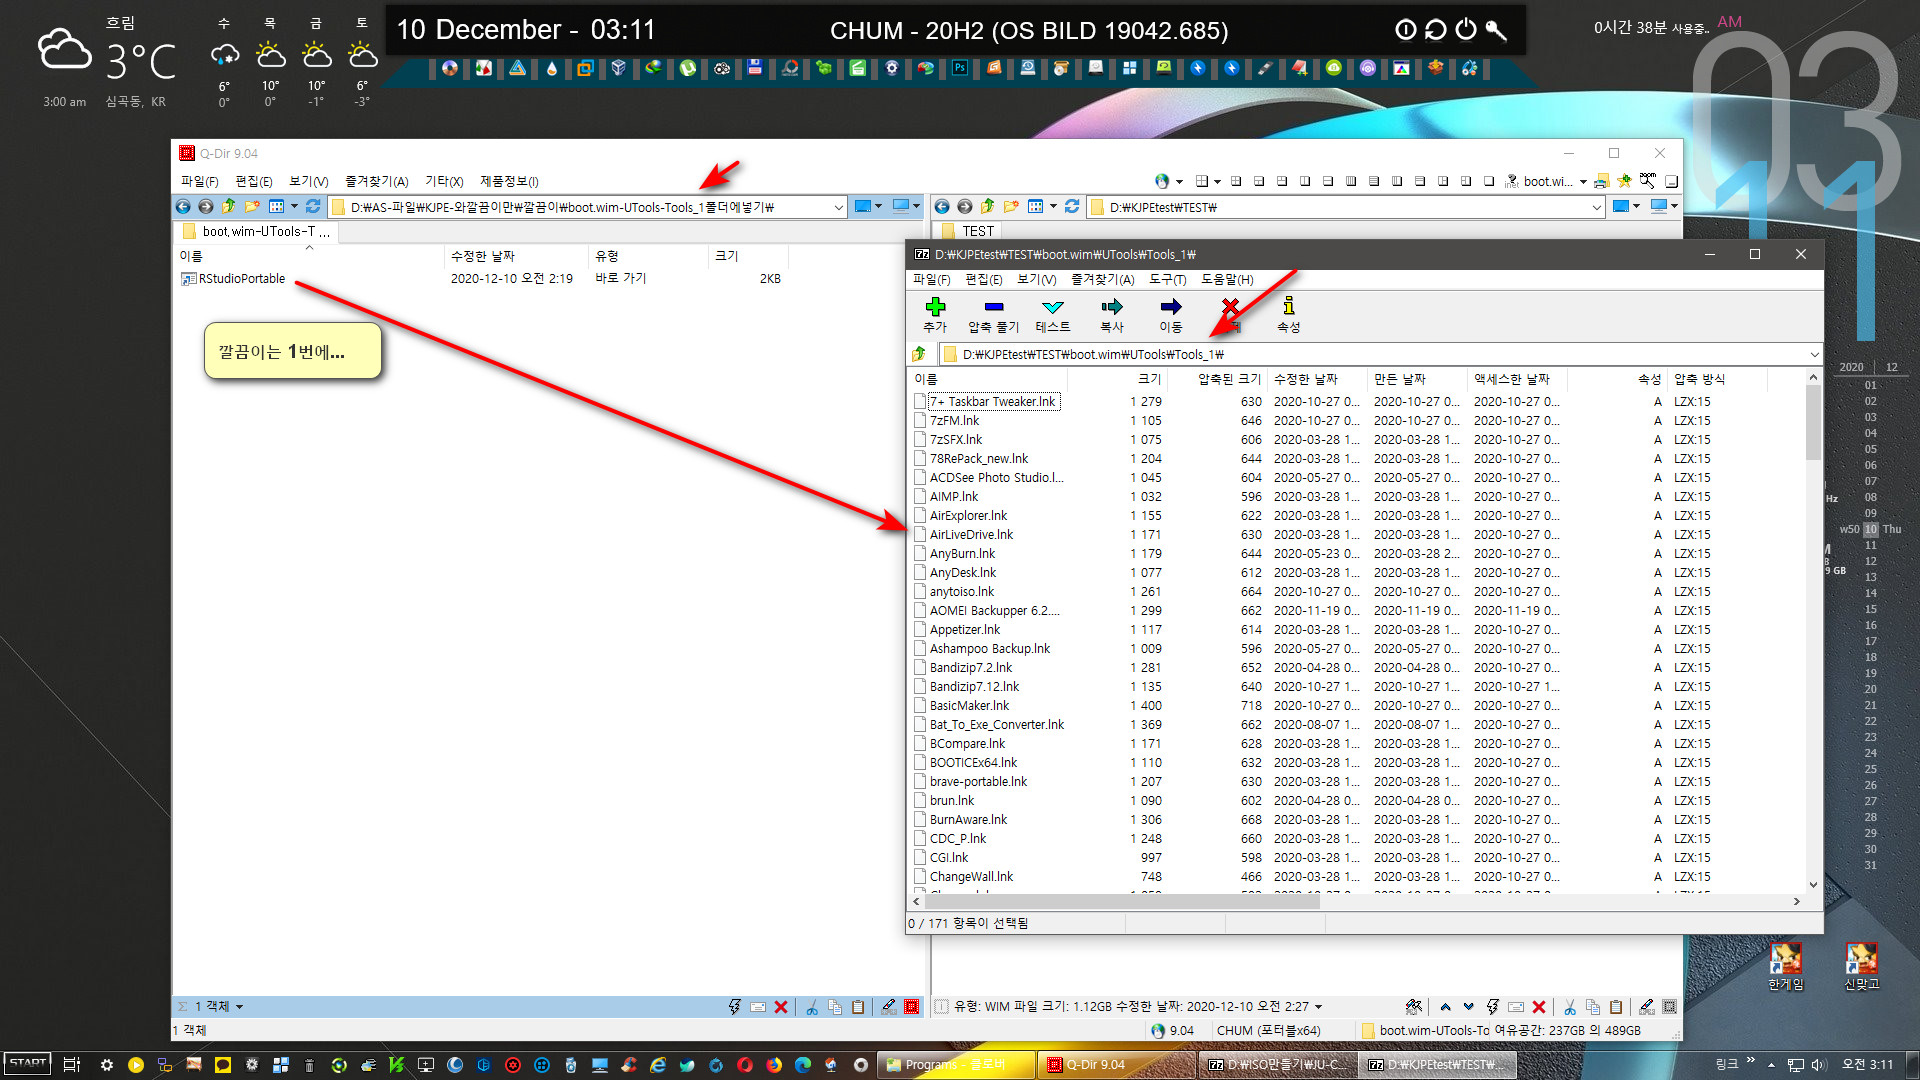The height and width of the screenshot is (1080, 1920).
Task: Click the power icon in the top desktop bar
Action: 1466,30
